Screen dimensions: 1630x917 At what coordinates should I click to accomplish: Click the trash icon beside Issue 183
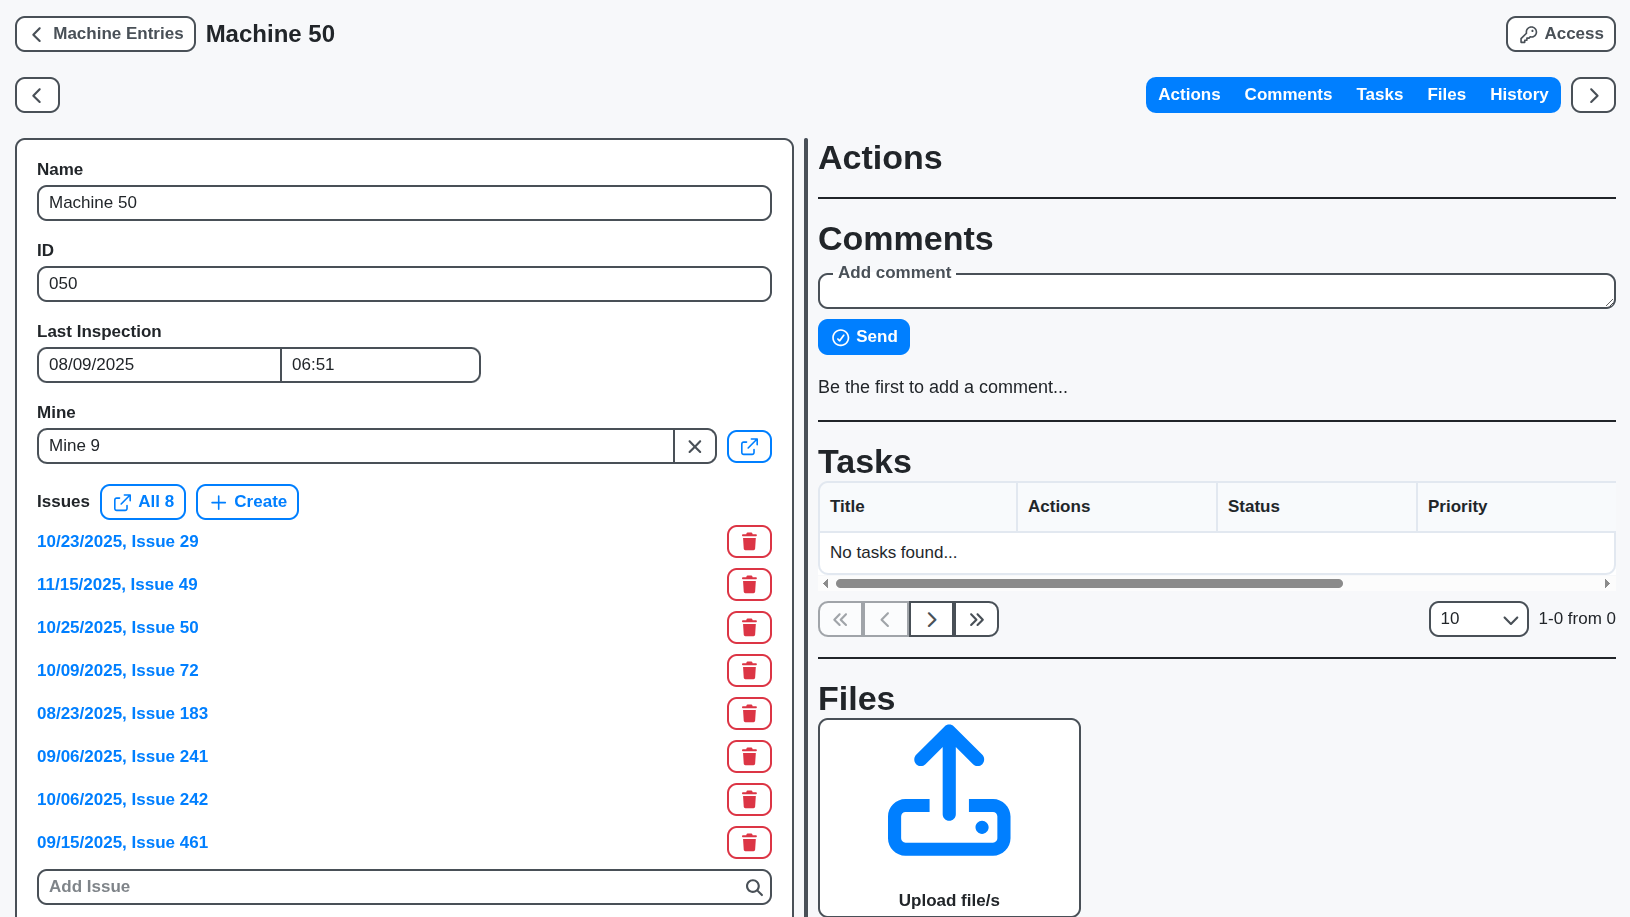coord(749,714)
